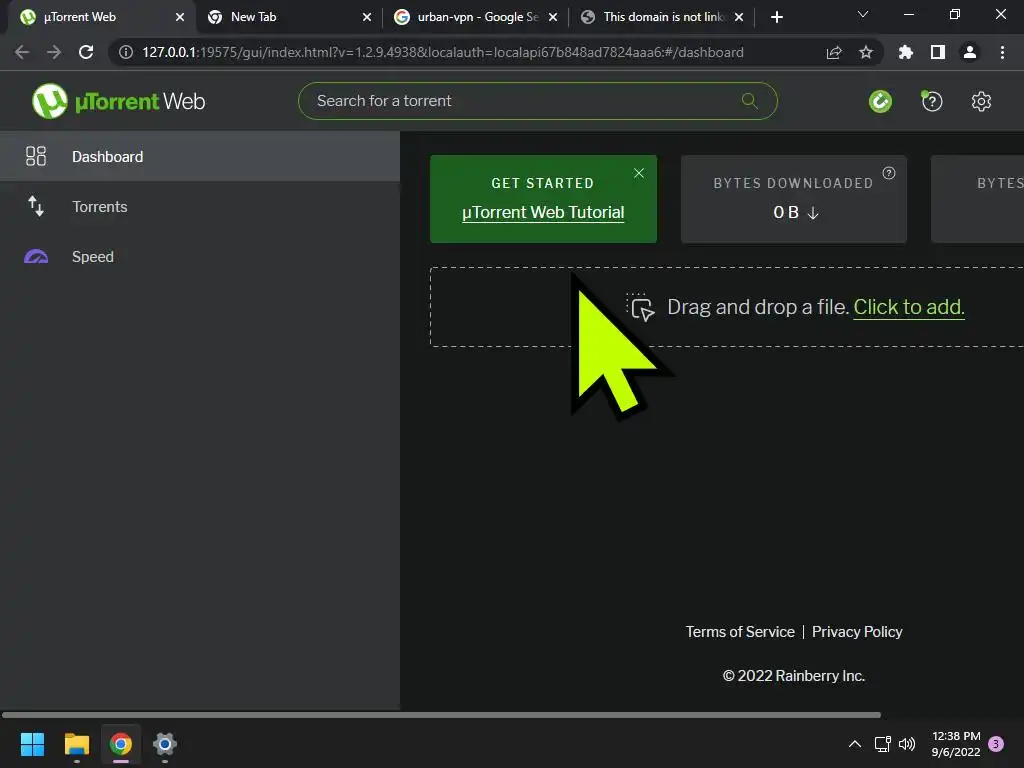1024x768 pixels.
Task: Click the search magnifier icon
Action: [x=749, y=101]
